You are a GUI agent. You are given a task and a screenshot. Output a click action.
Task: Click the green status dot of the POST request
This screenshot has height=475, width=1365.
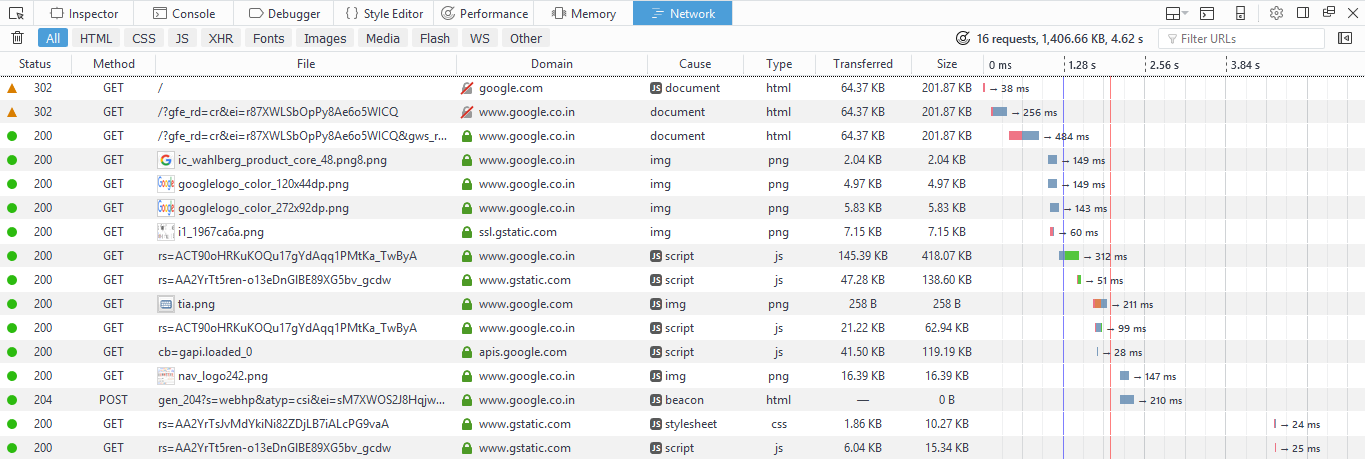click(x=12, y=400)
